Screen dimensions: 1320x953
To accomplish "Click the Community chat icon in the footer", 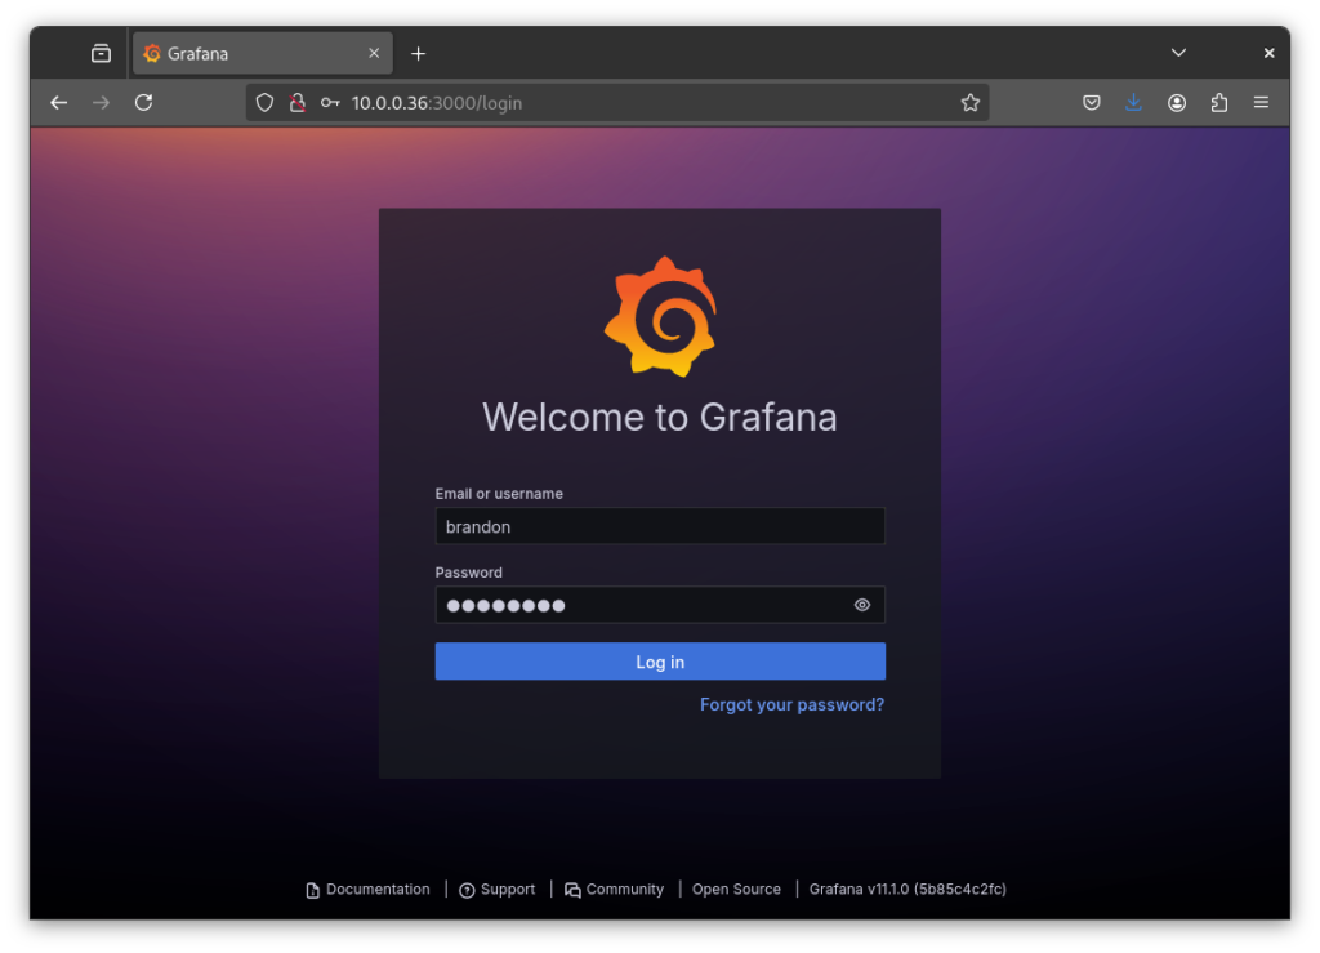I will click(572, 889).
